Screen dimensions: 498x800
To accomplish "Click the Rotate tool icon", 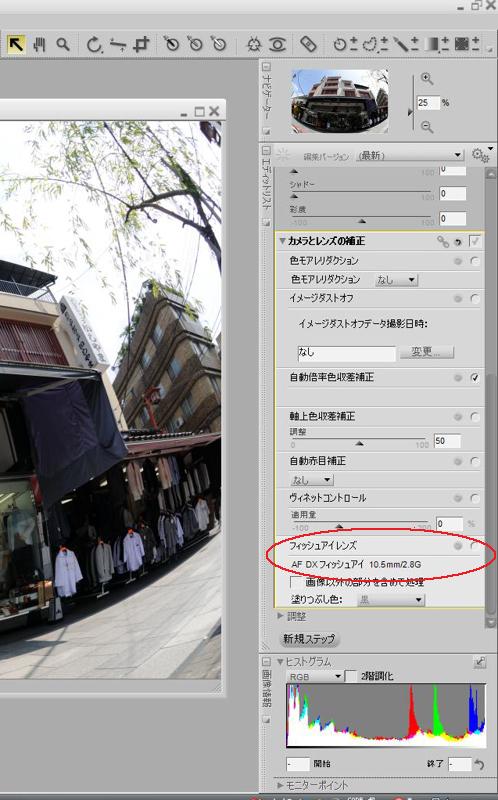I will 94,44.
